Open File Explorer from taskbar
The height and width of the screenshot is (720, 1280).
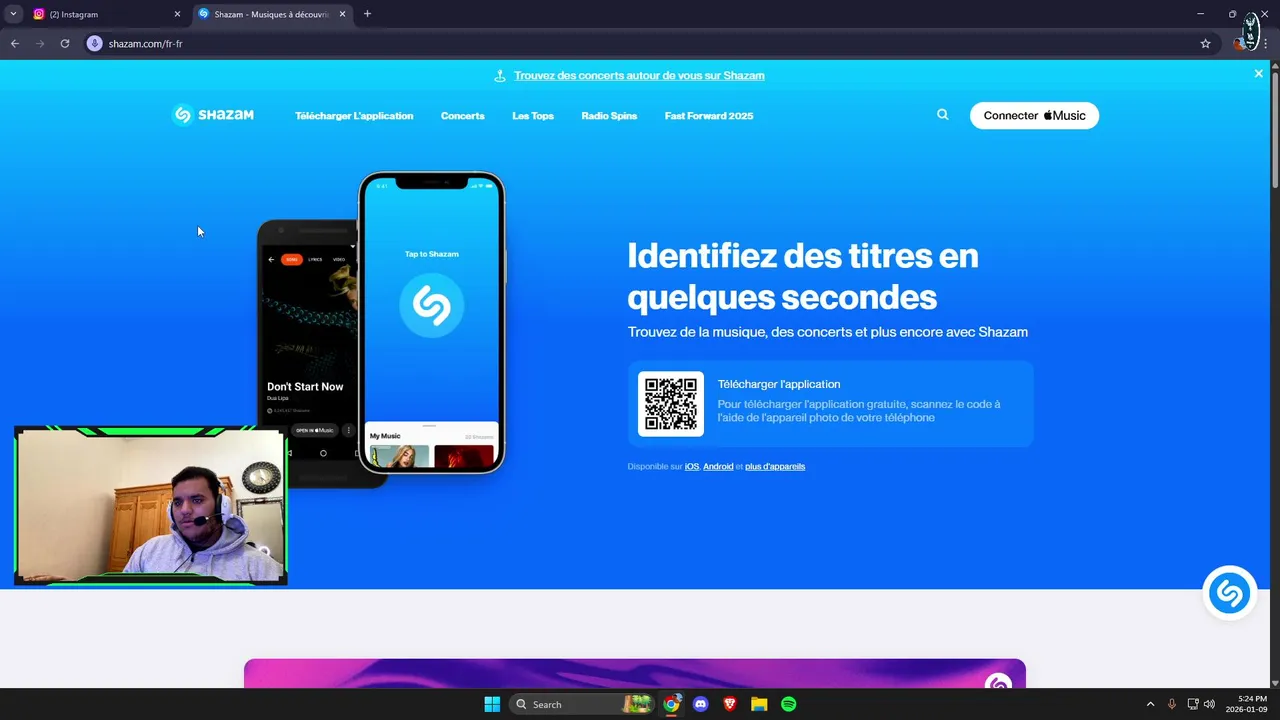(759, 704)
